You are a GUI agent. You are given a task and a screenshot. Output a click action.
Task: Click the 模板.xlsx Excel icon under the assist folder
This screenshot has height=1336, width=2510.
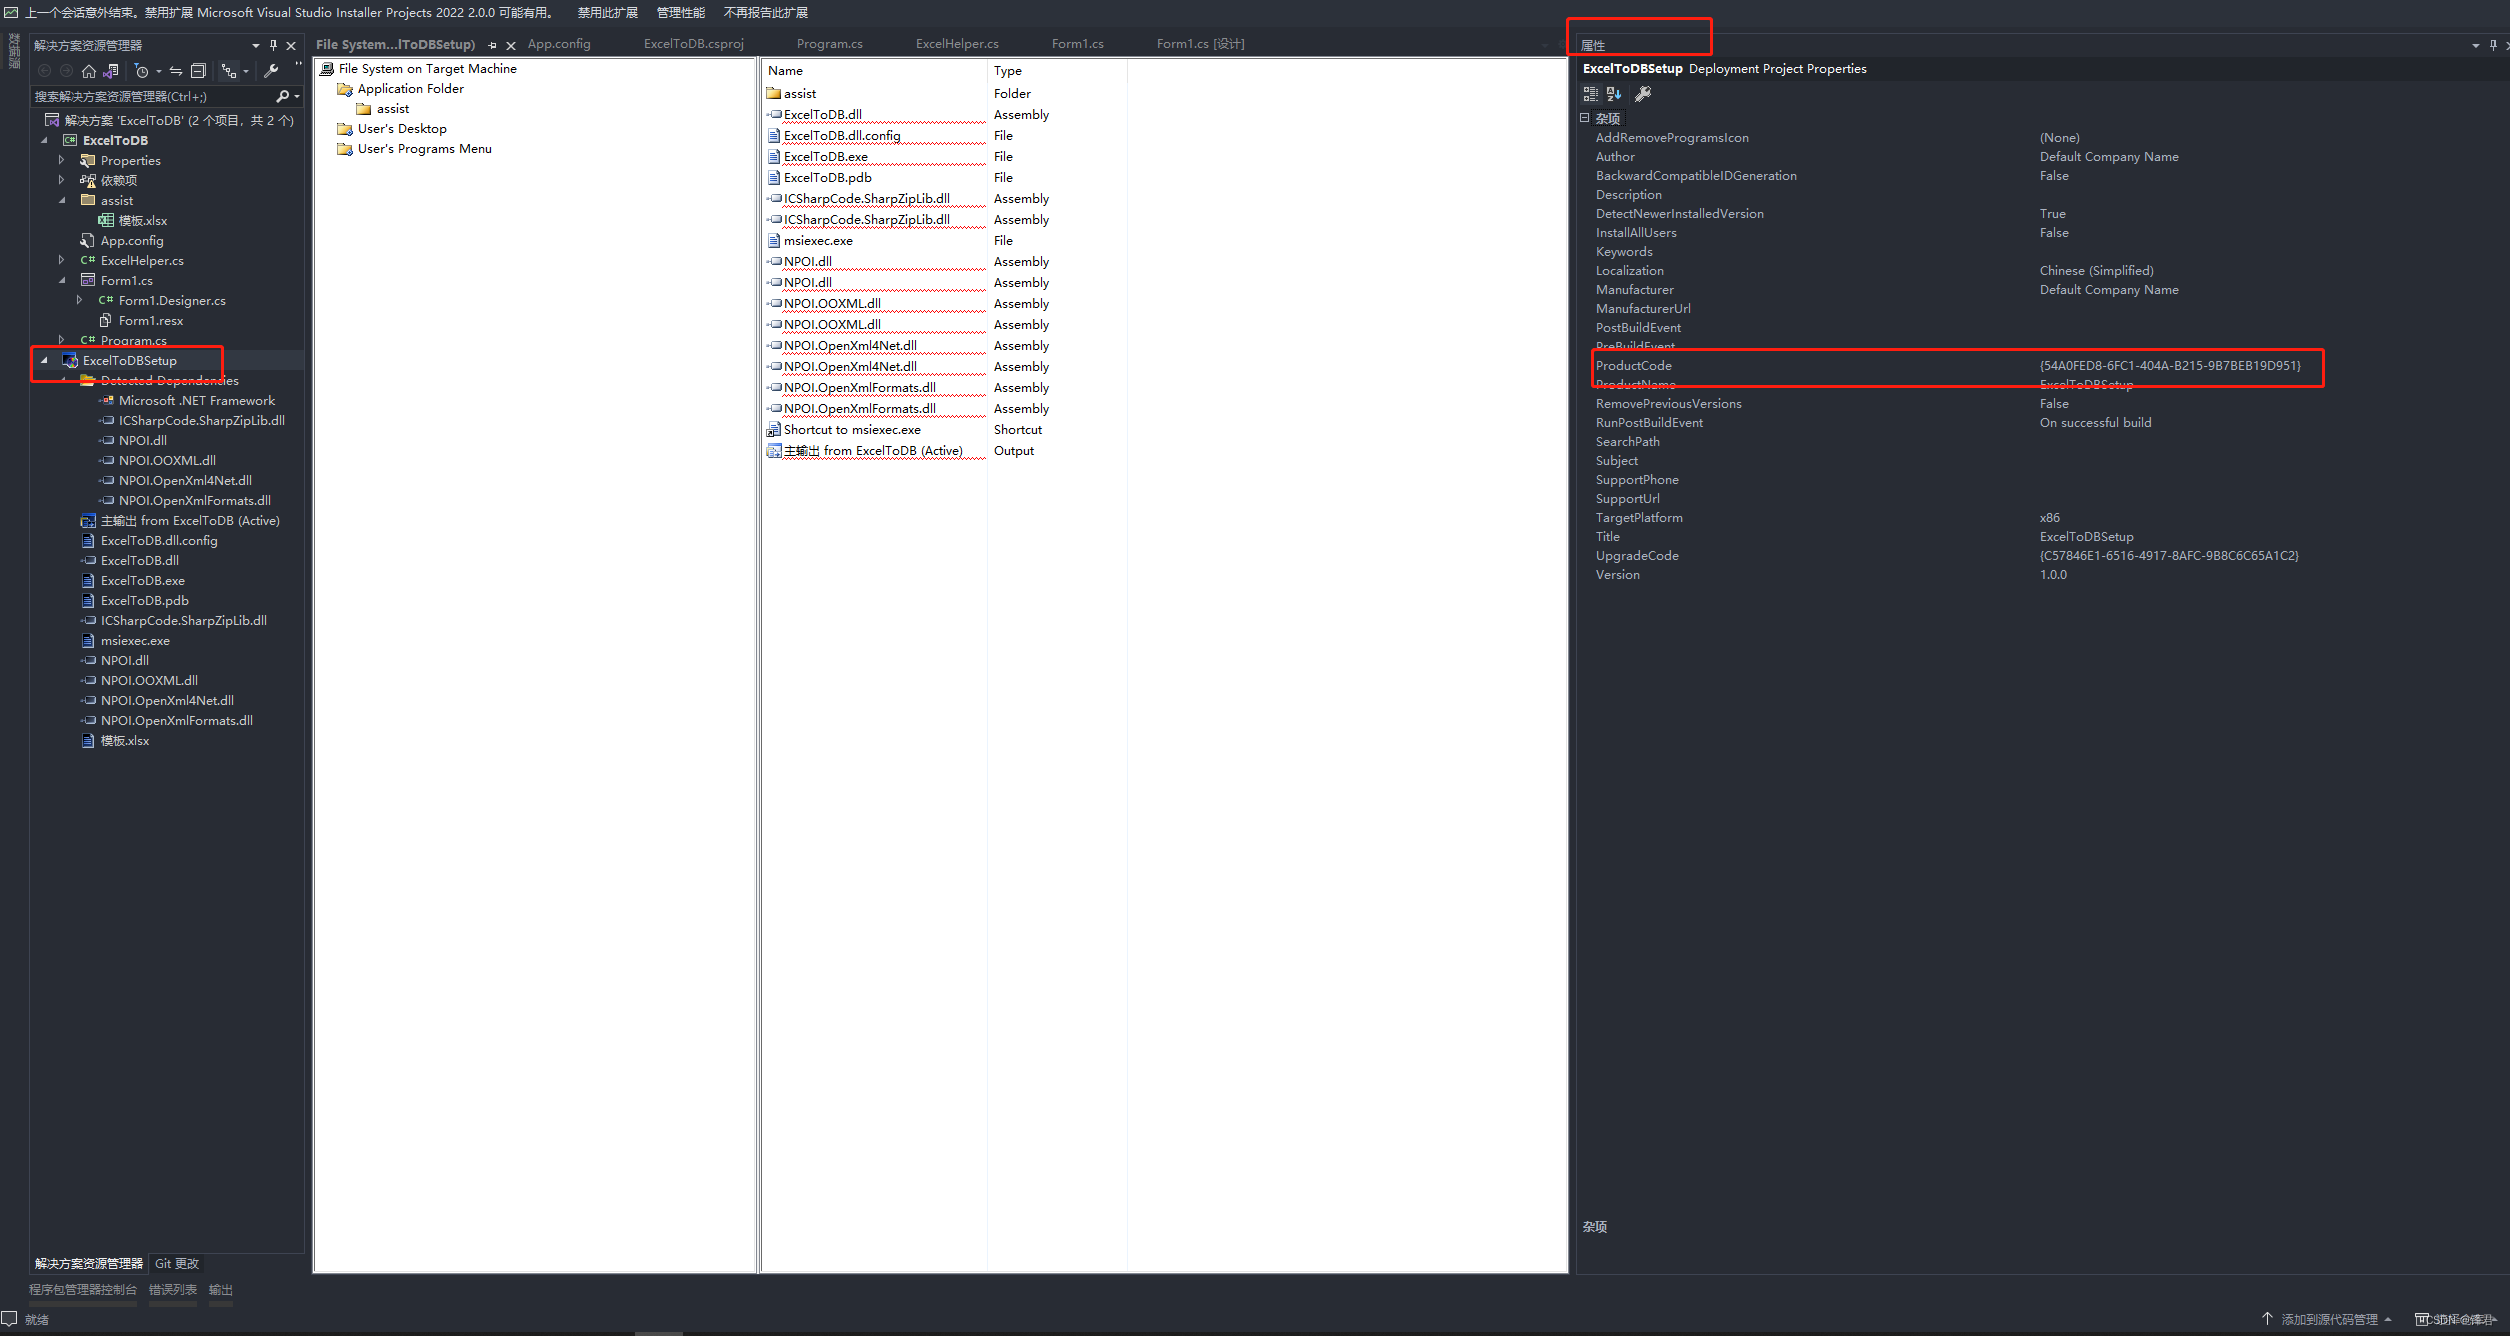106,221
